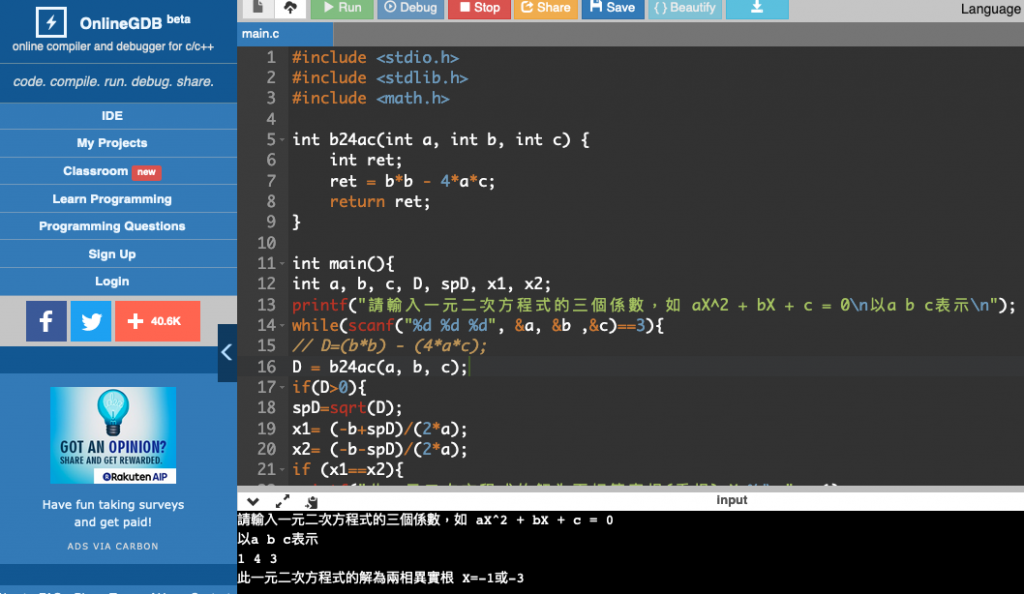Click the plus 40.6K share counter

click(157, 321)
